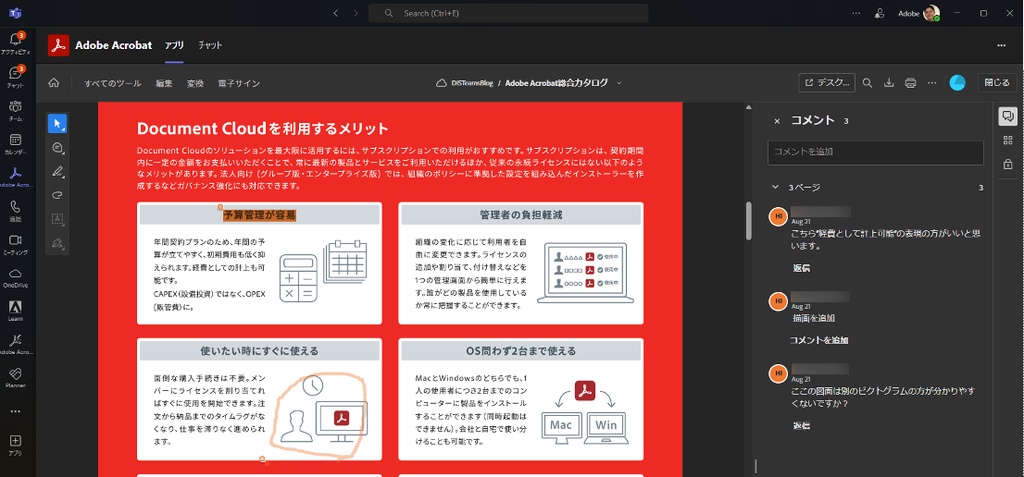The height and width of the screenshot is (477, 1024).
Task: Open Acrobat toolbar more options
Action: [x=933, y=83]
